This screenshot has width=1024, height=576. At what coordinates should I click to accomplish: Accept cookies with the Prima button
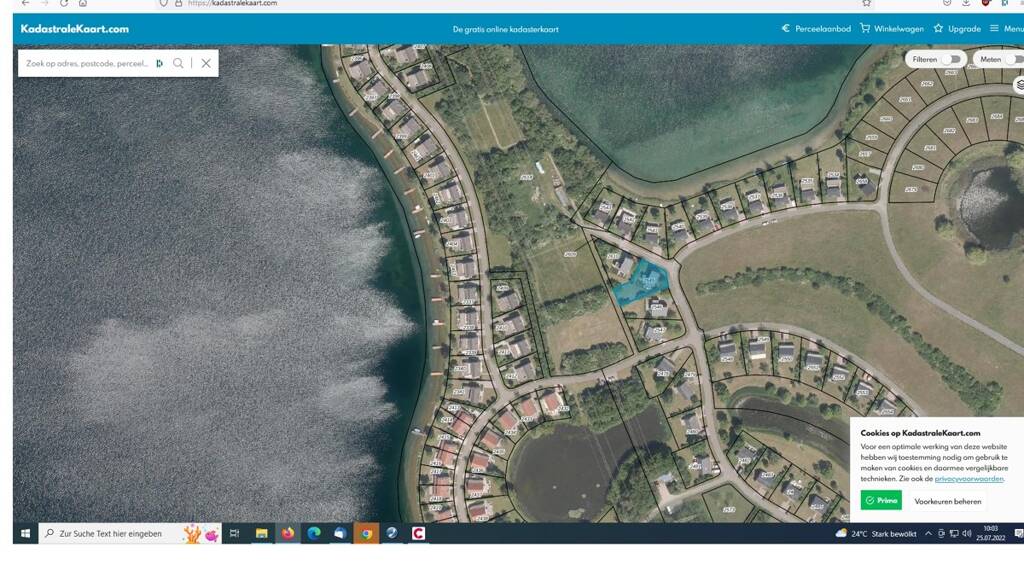pos(881,500)
